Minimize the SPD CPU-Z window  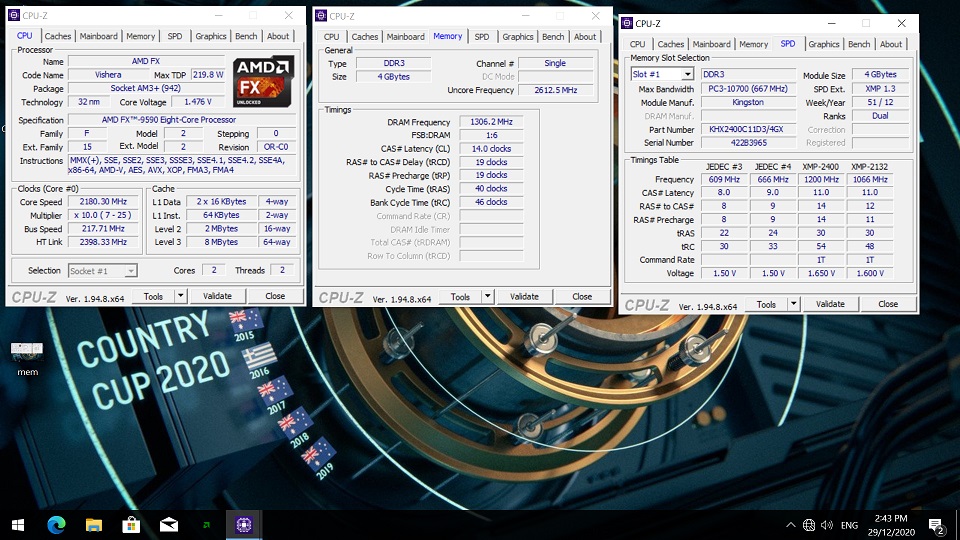[x=831, y=23]
